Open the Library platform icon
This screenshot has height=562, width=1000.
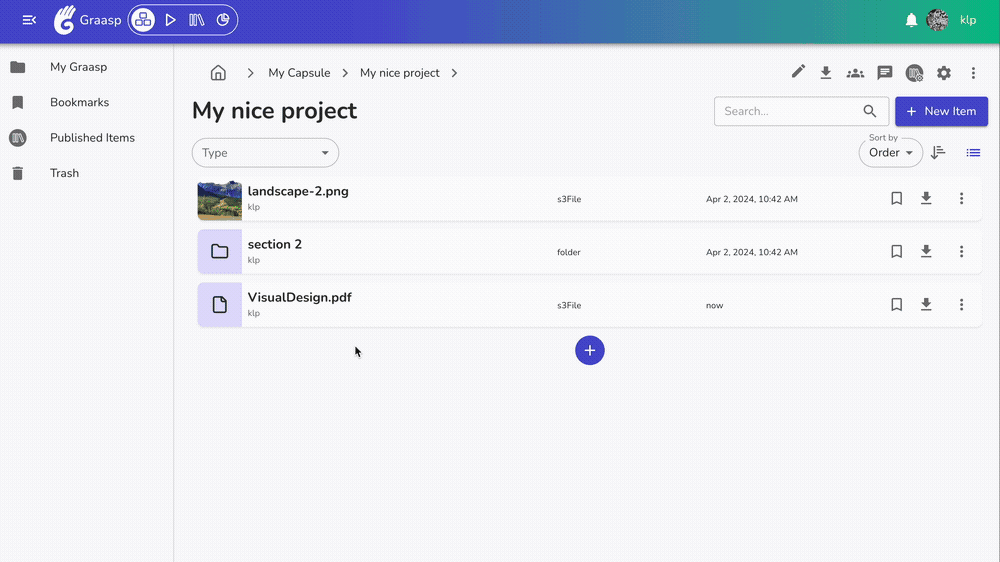(x=196, y=20)
